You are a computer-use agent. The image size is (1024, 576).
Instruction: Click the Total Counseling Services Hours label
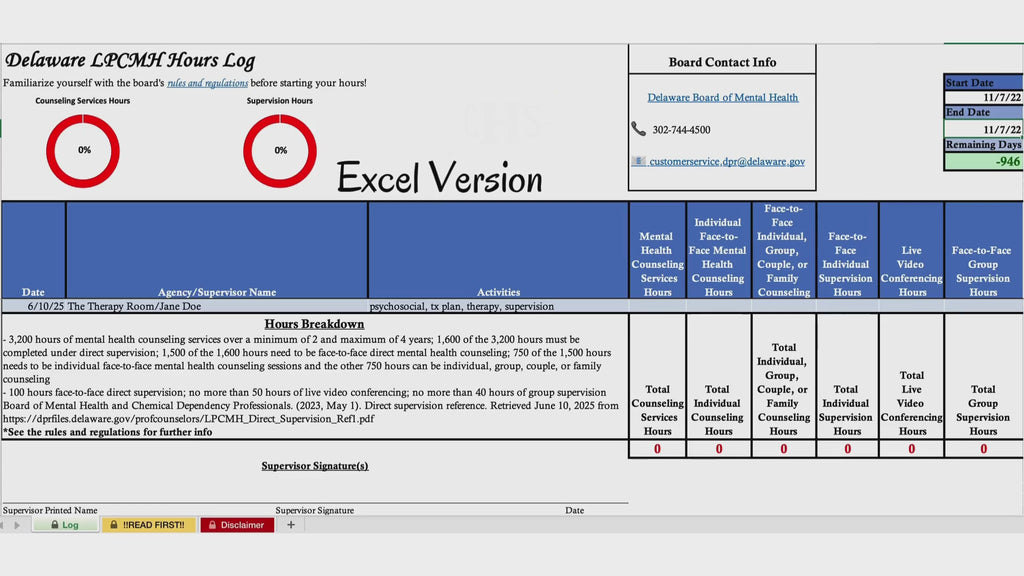click(658, 410)
